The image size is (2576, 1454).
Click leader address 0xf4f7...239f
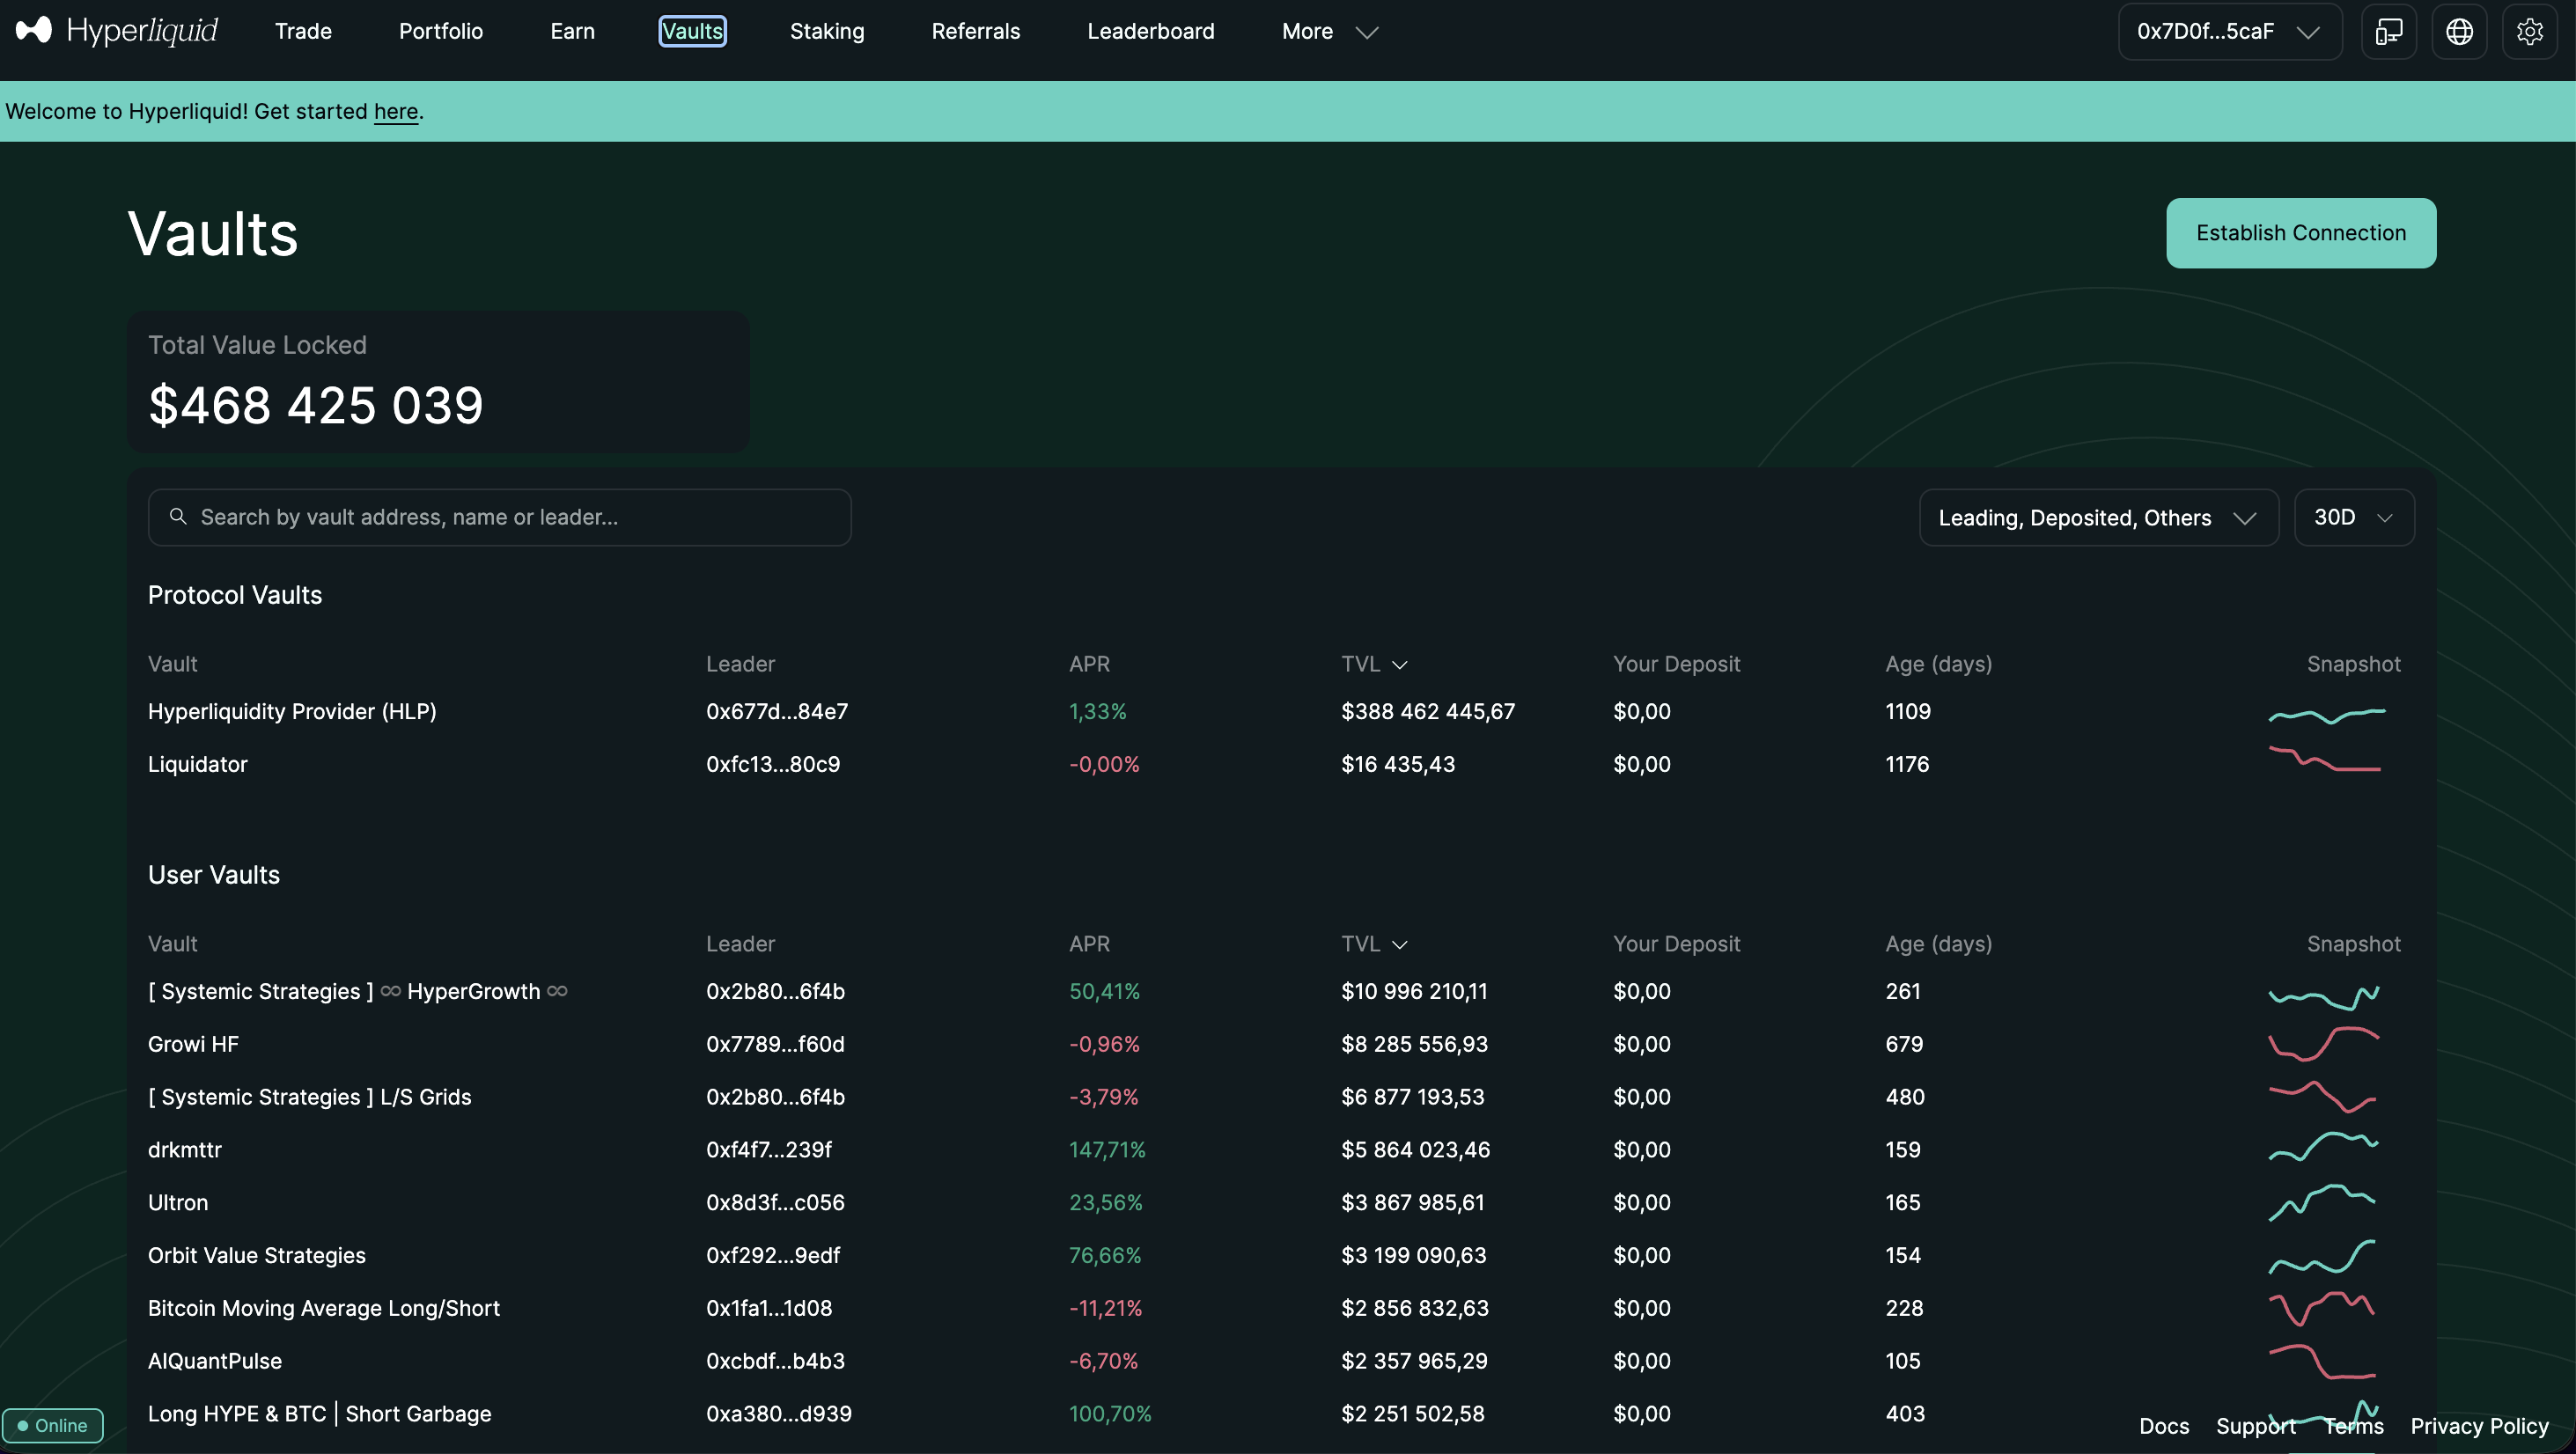pyautogui.click(x=769, y=1150)
